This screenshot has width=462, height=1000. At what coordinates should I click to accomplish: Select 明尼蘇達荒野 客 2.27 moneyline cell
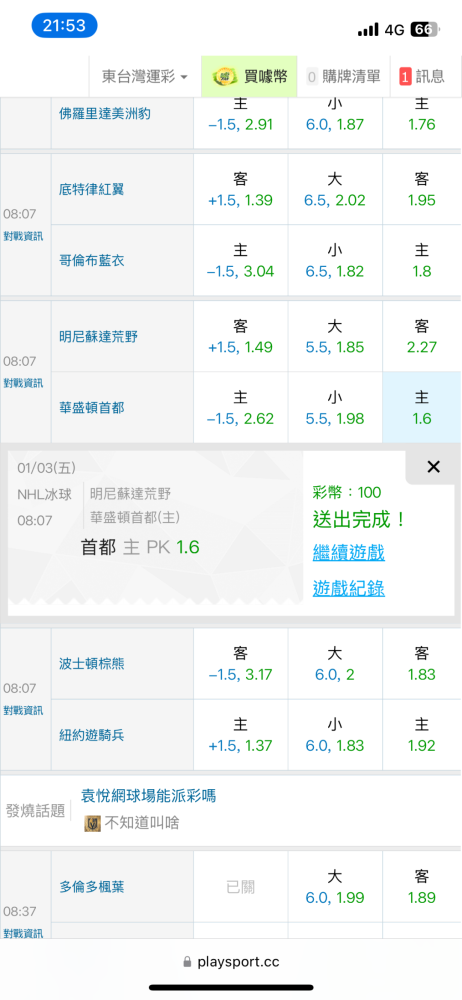pyautogui.click(x=422, y=337)
